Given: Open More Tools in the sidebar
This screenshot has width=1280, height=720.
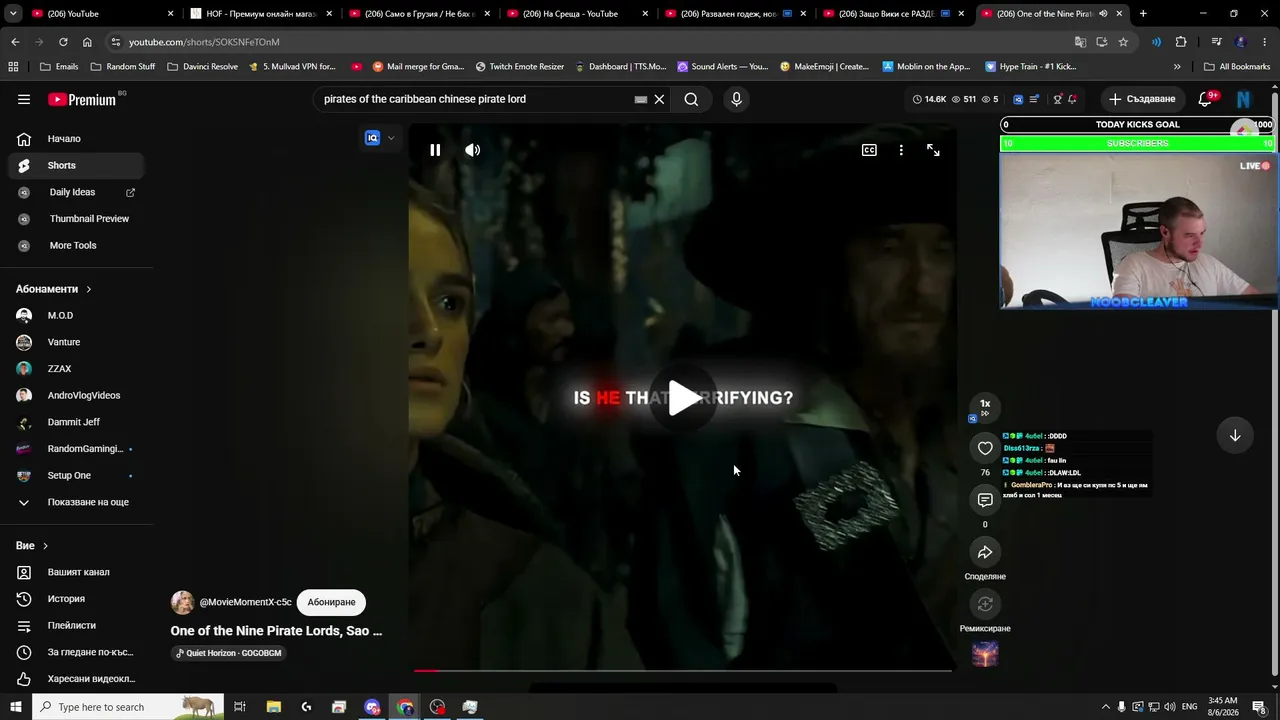Looking at the screenshot, I should [x=76, y=245].
